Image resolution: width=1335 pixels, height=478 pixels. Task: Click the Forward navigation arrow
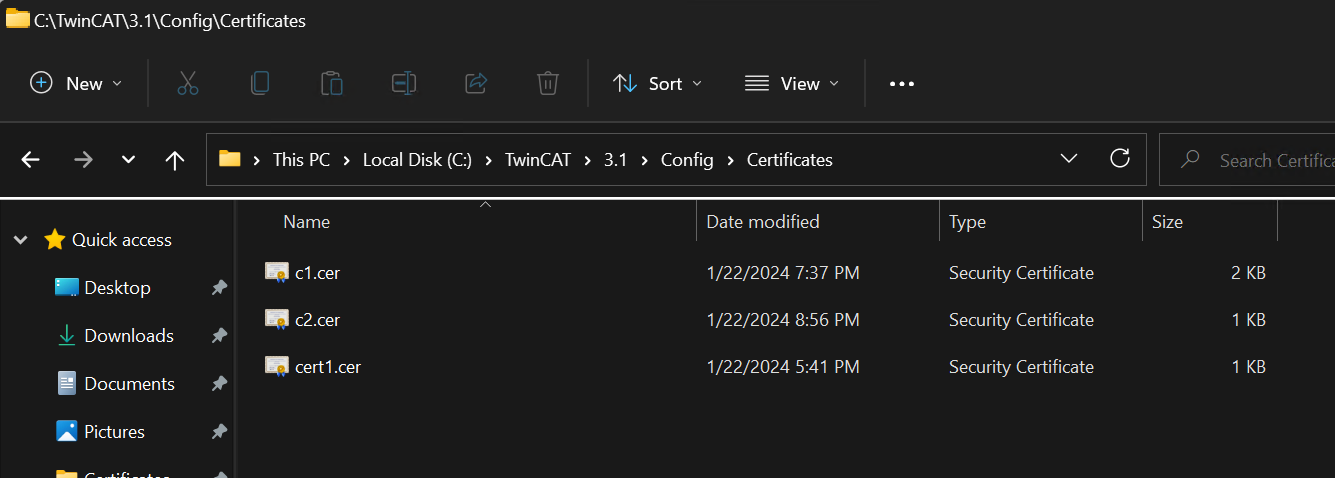[x=83, y=160]
